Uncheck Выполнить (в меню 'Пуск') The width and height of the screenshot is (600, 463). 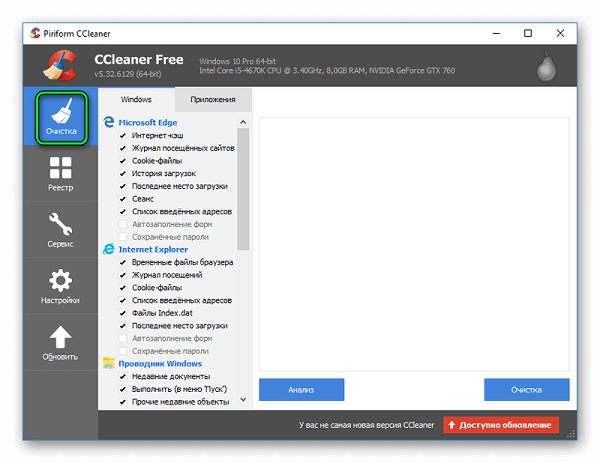pos(123,389)
